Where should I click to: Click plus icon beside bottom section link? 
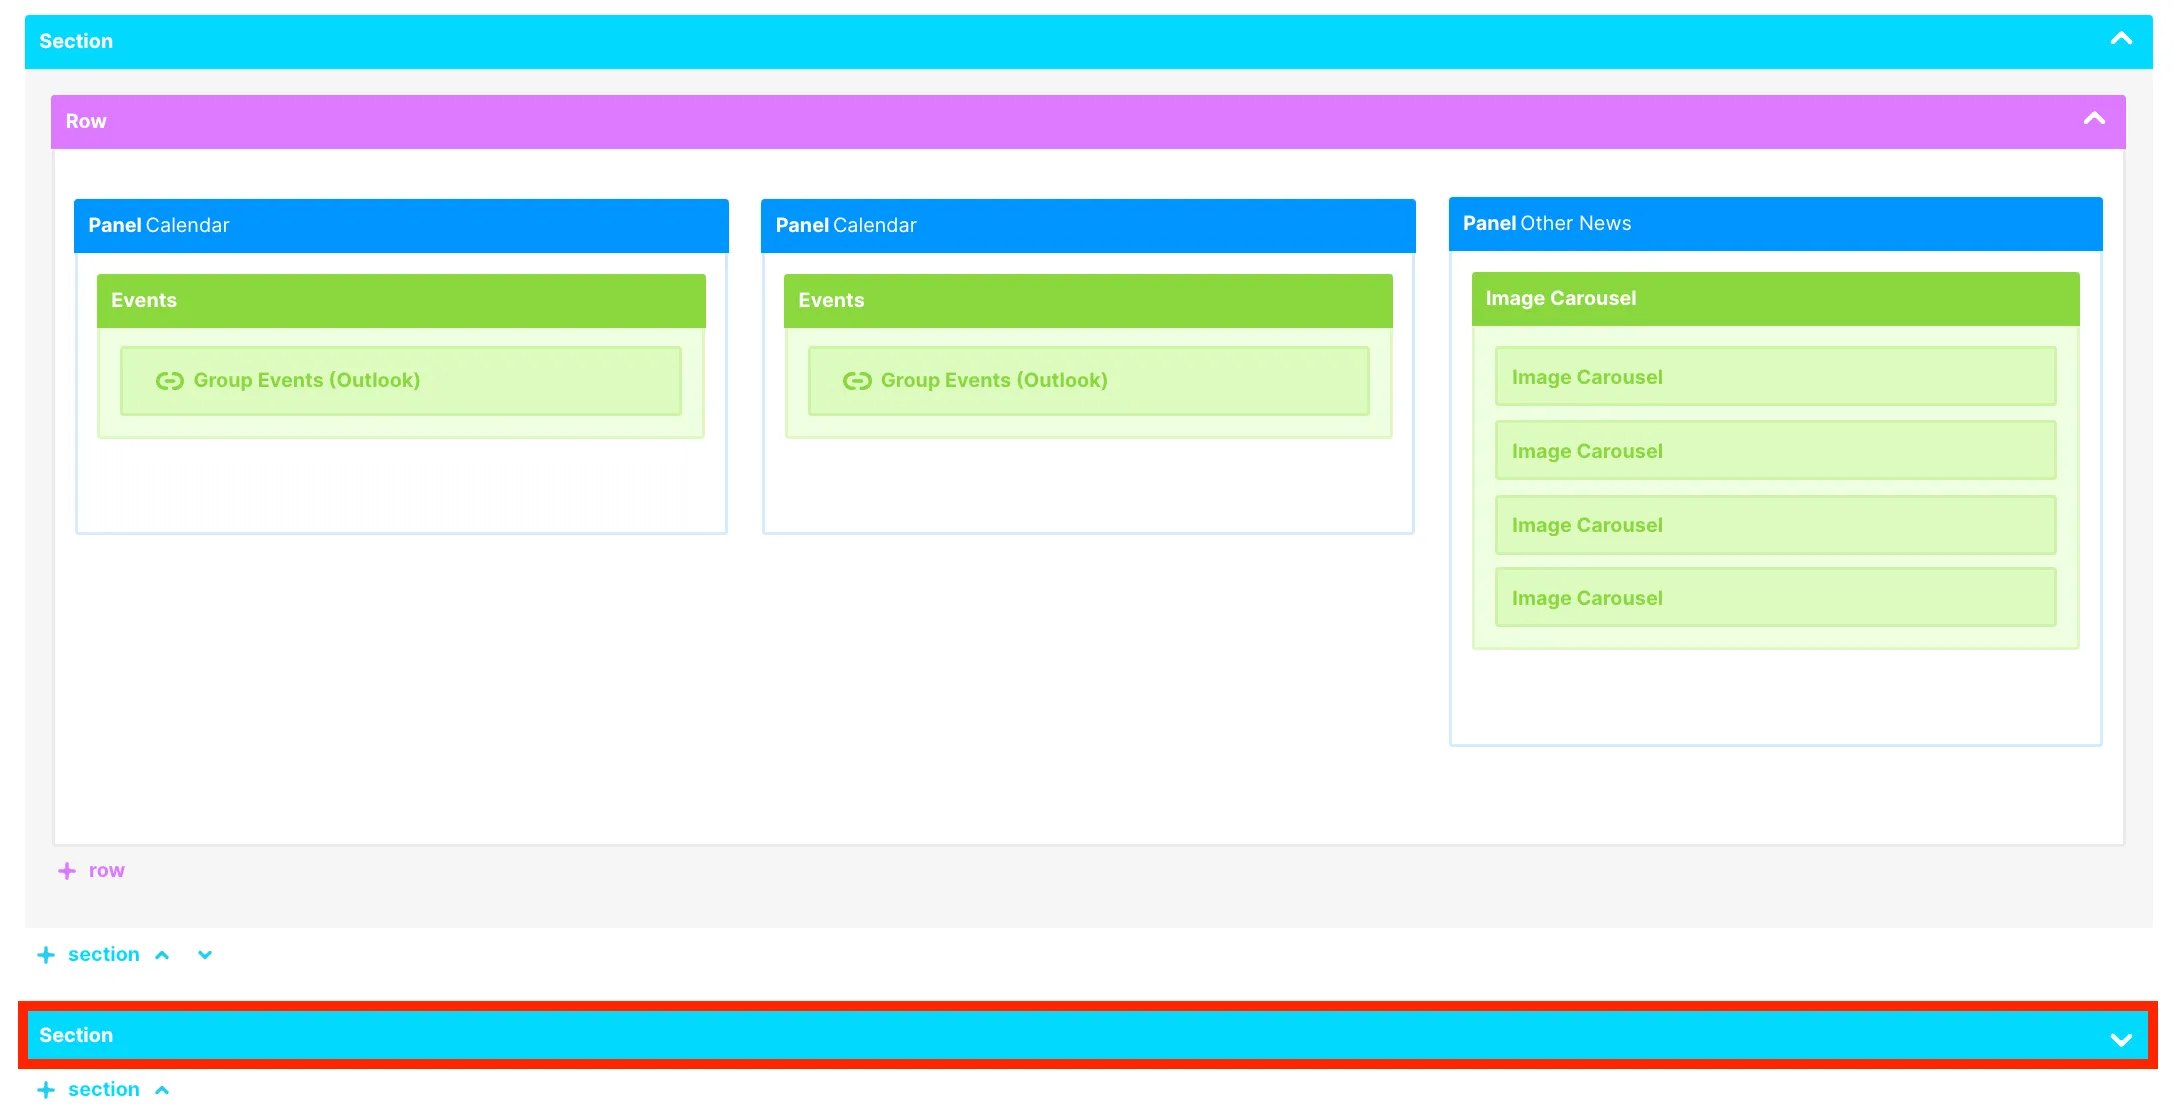tap(46, 1090)
